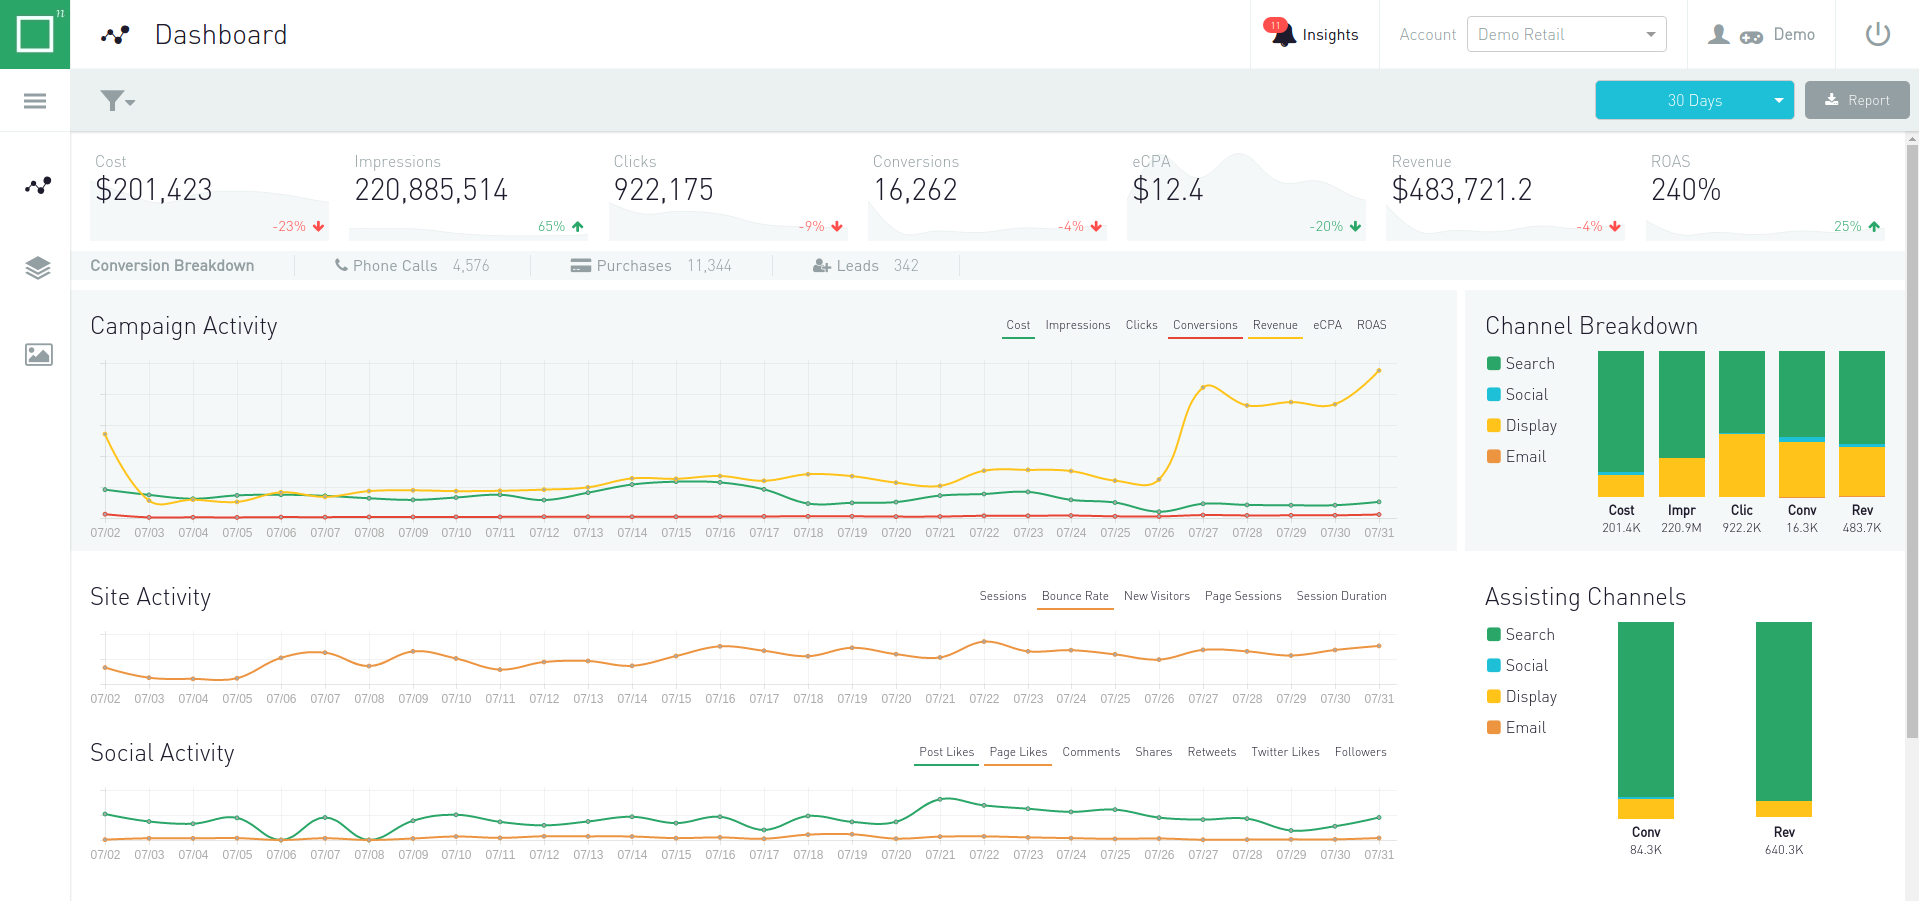This screenshot has height=901, width=1919.
Task: Click the green square logo icon
Action: (x=35, y=34)
